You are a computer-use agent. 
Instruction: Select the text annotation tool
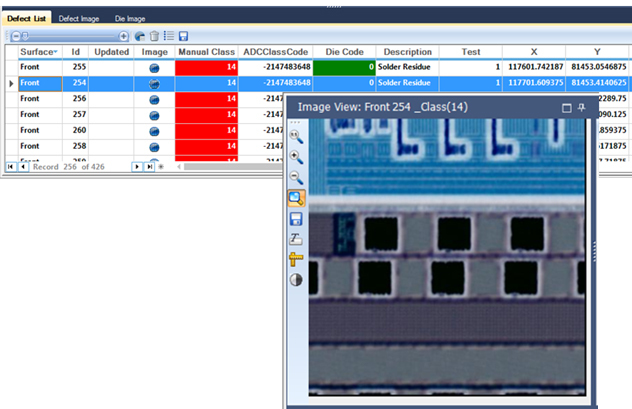pyautogui.click(x=297, y=239)
